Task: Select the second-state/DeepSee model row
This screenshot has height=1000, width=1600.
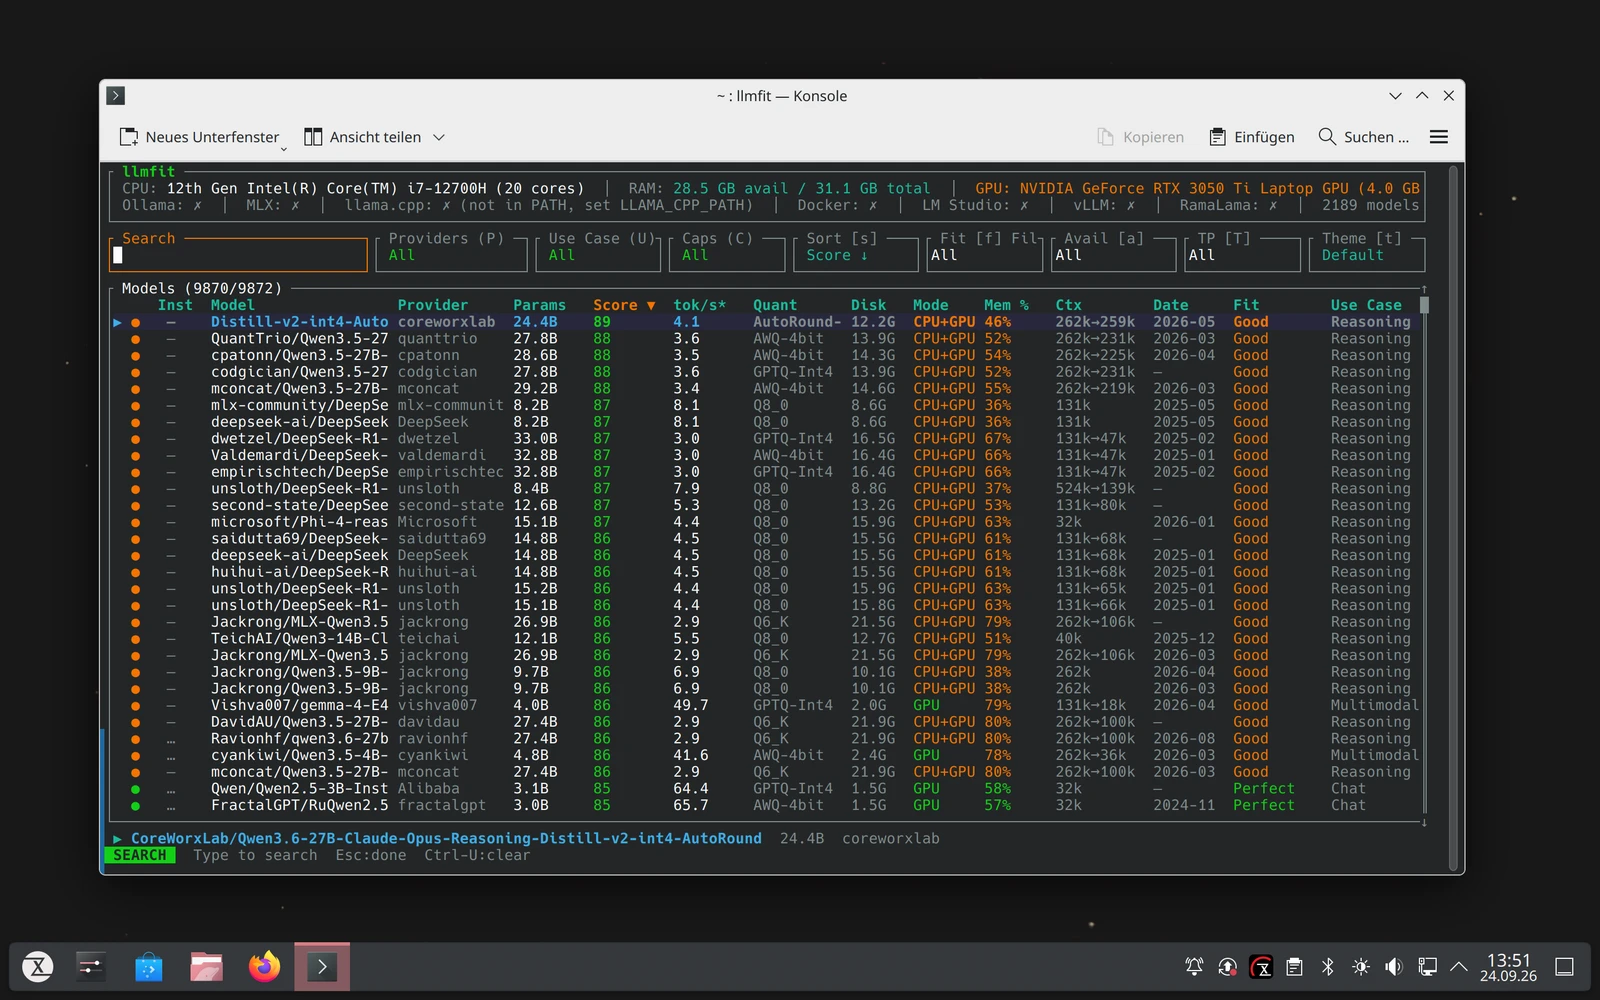Action: pyautogui.click(x=765, y=505)
